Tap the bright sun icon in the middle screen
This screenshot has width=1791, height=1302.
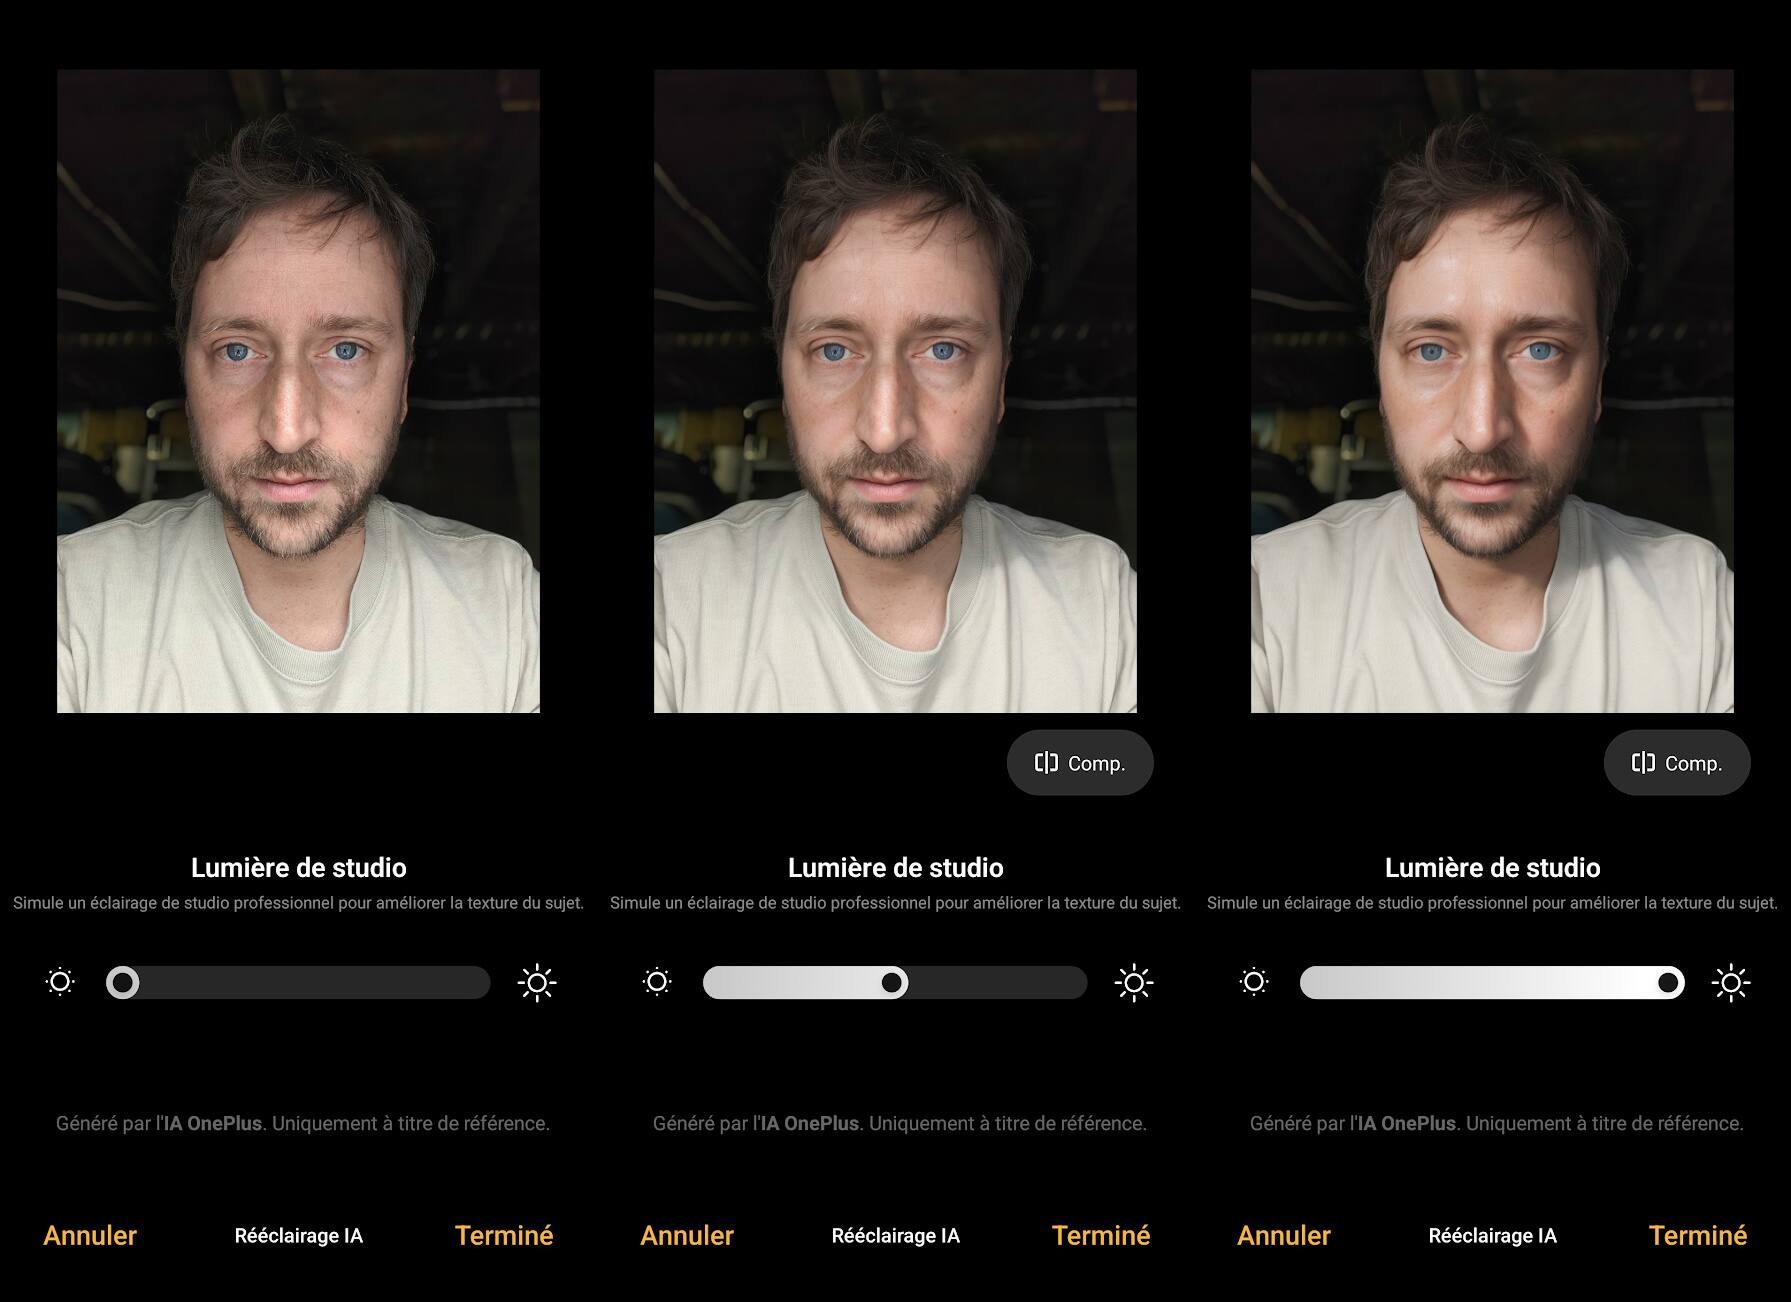click(x=1134, y=983)
